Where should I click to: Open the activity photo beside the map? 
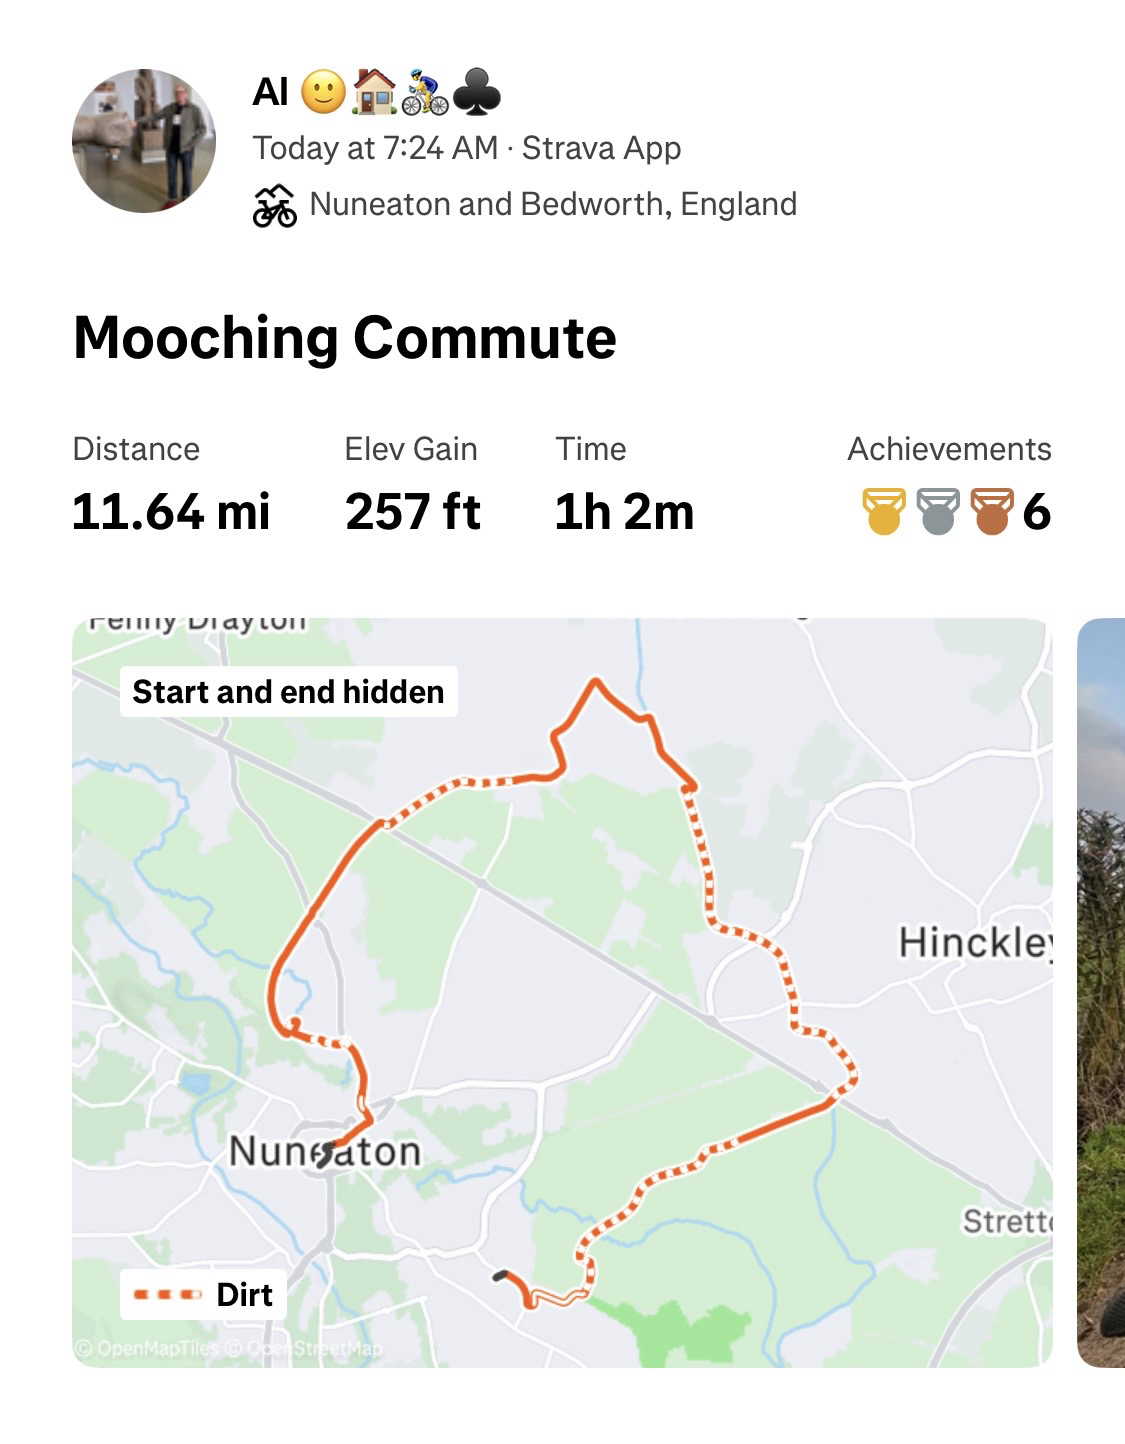coord(1101,992)
